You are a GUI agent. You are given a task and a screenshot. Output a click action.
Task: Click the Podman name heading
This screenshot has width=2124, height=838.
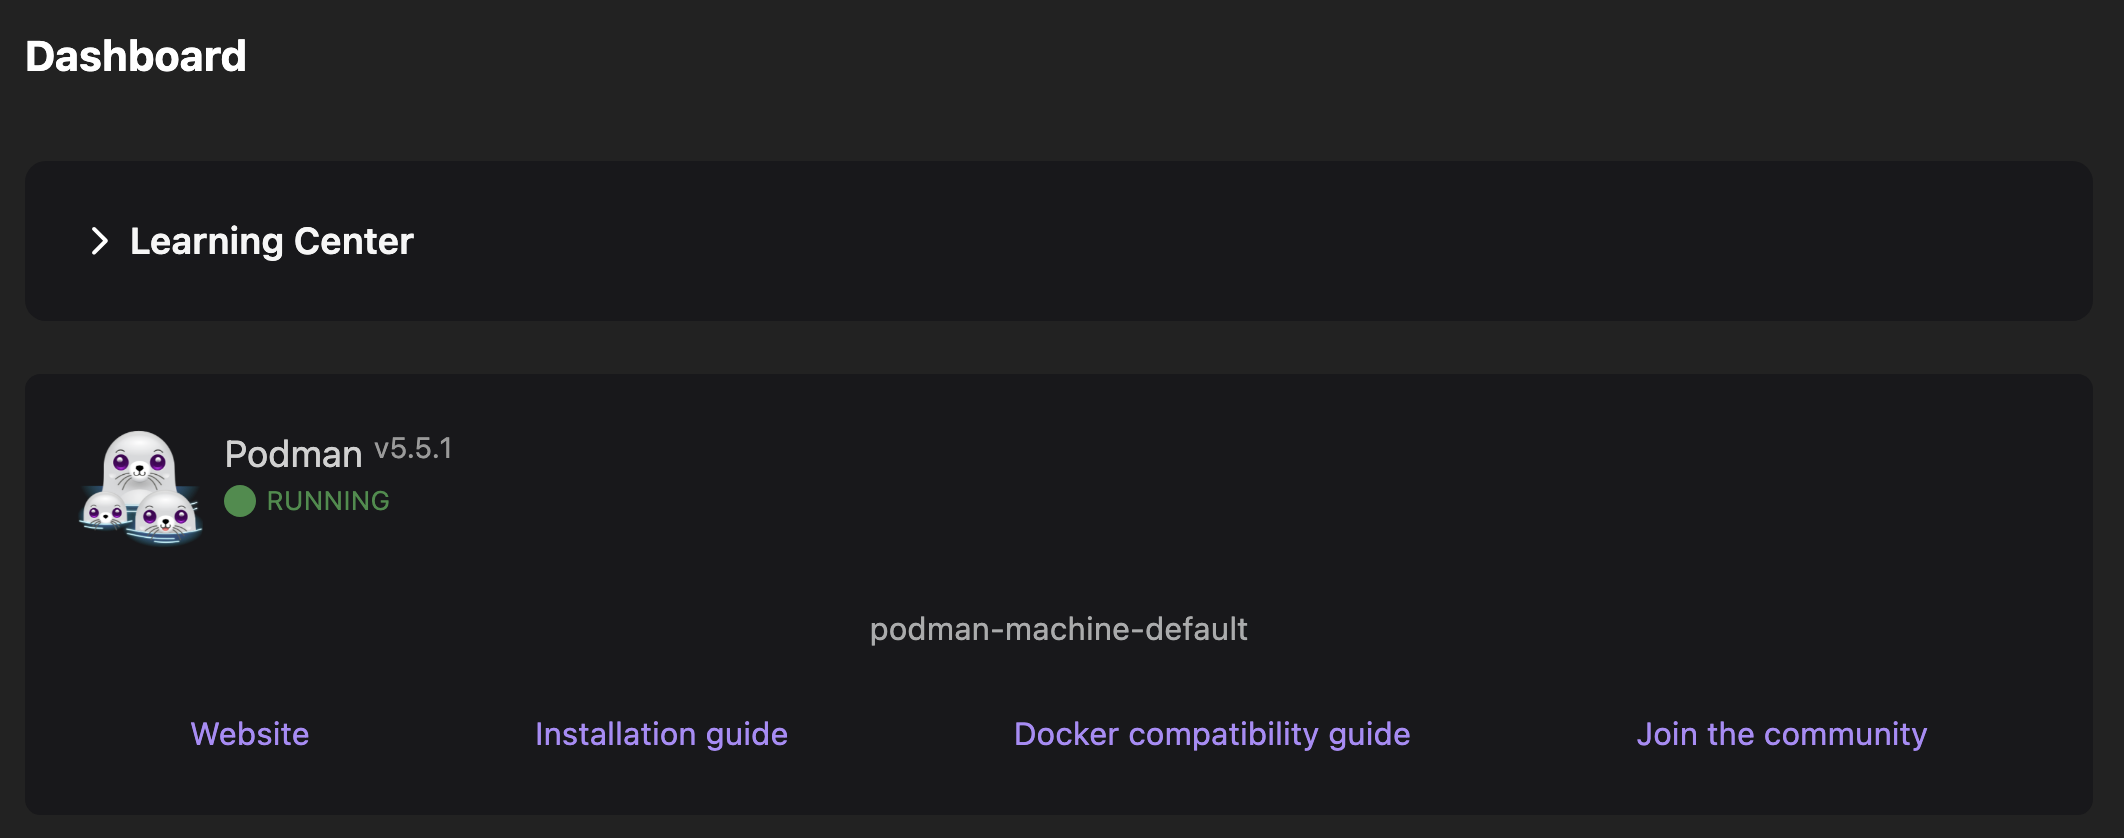click(x=291, y=454)
